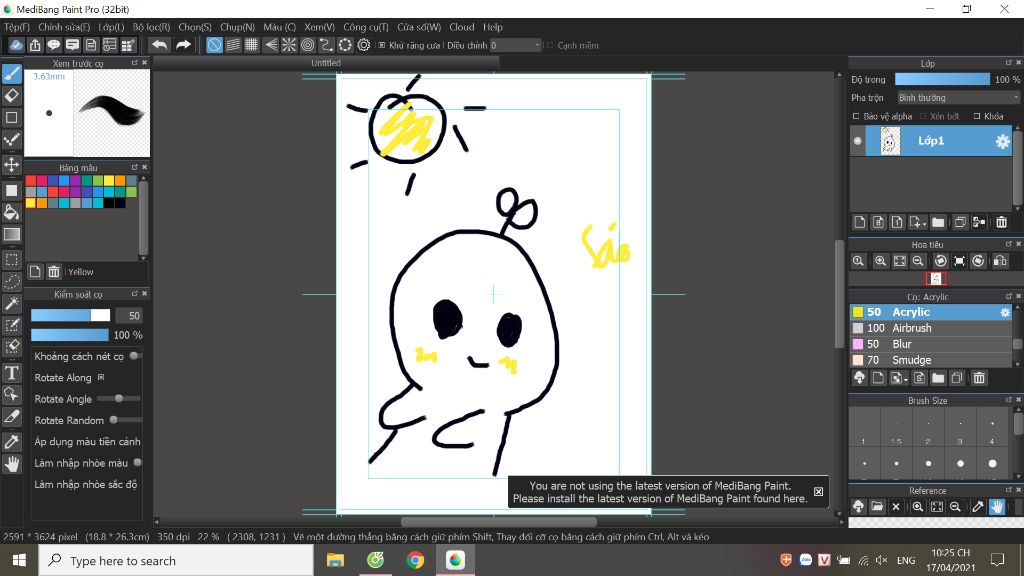Toggle the Xén bớt clipping checkbox
This screenshot has width=1024, height=576.
pyautogui.click(x=923, y=116)
